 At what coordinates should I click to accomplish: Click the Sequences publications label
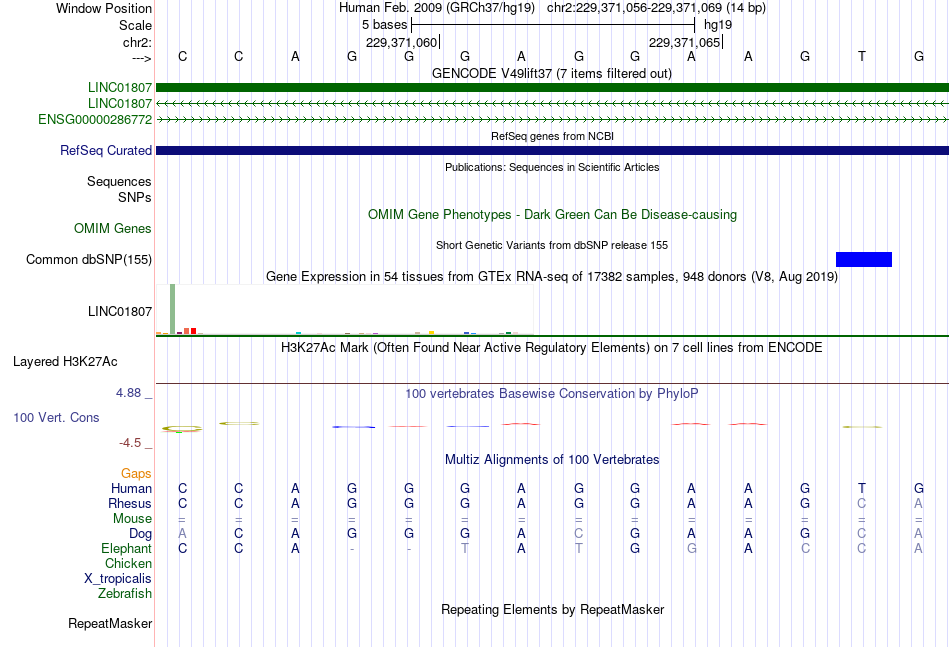point(119,181)
